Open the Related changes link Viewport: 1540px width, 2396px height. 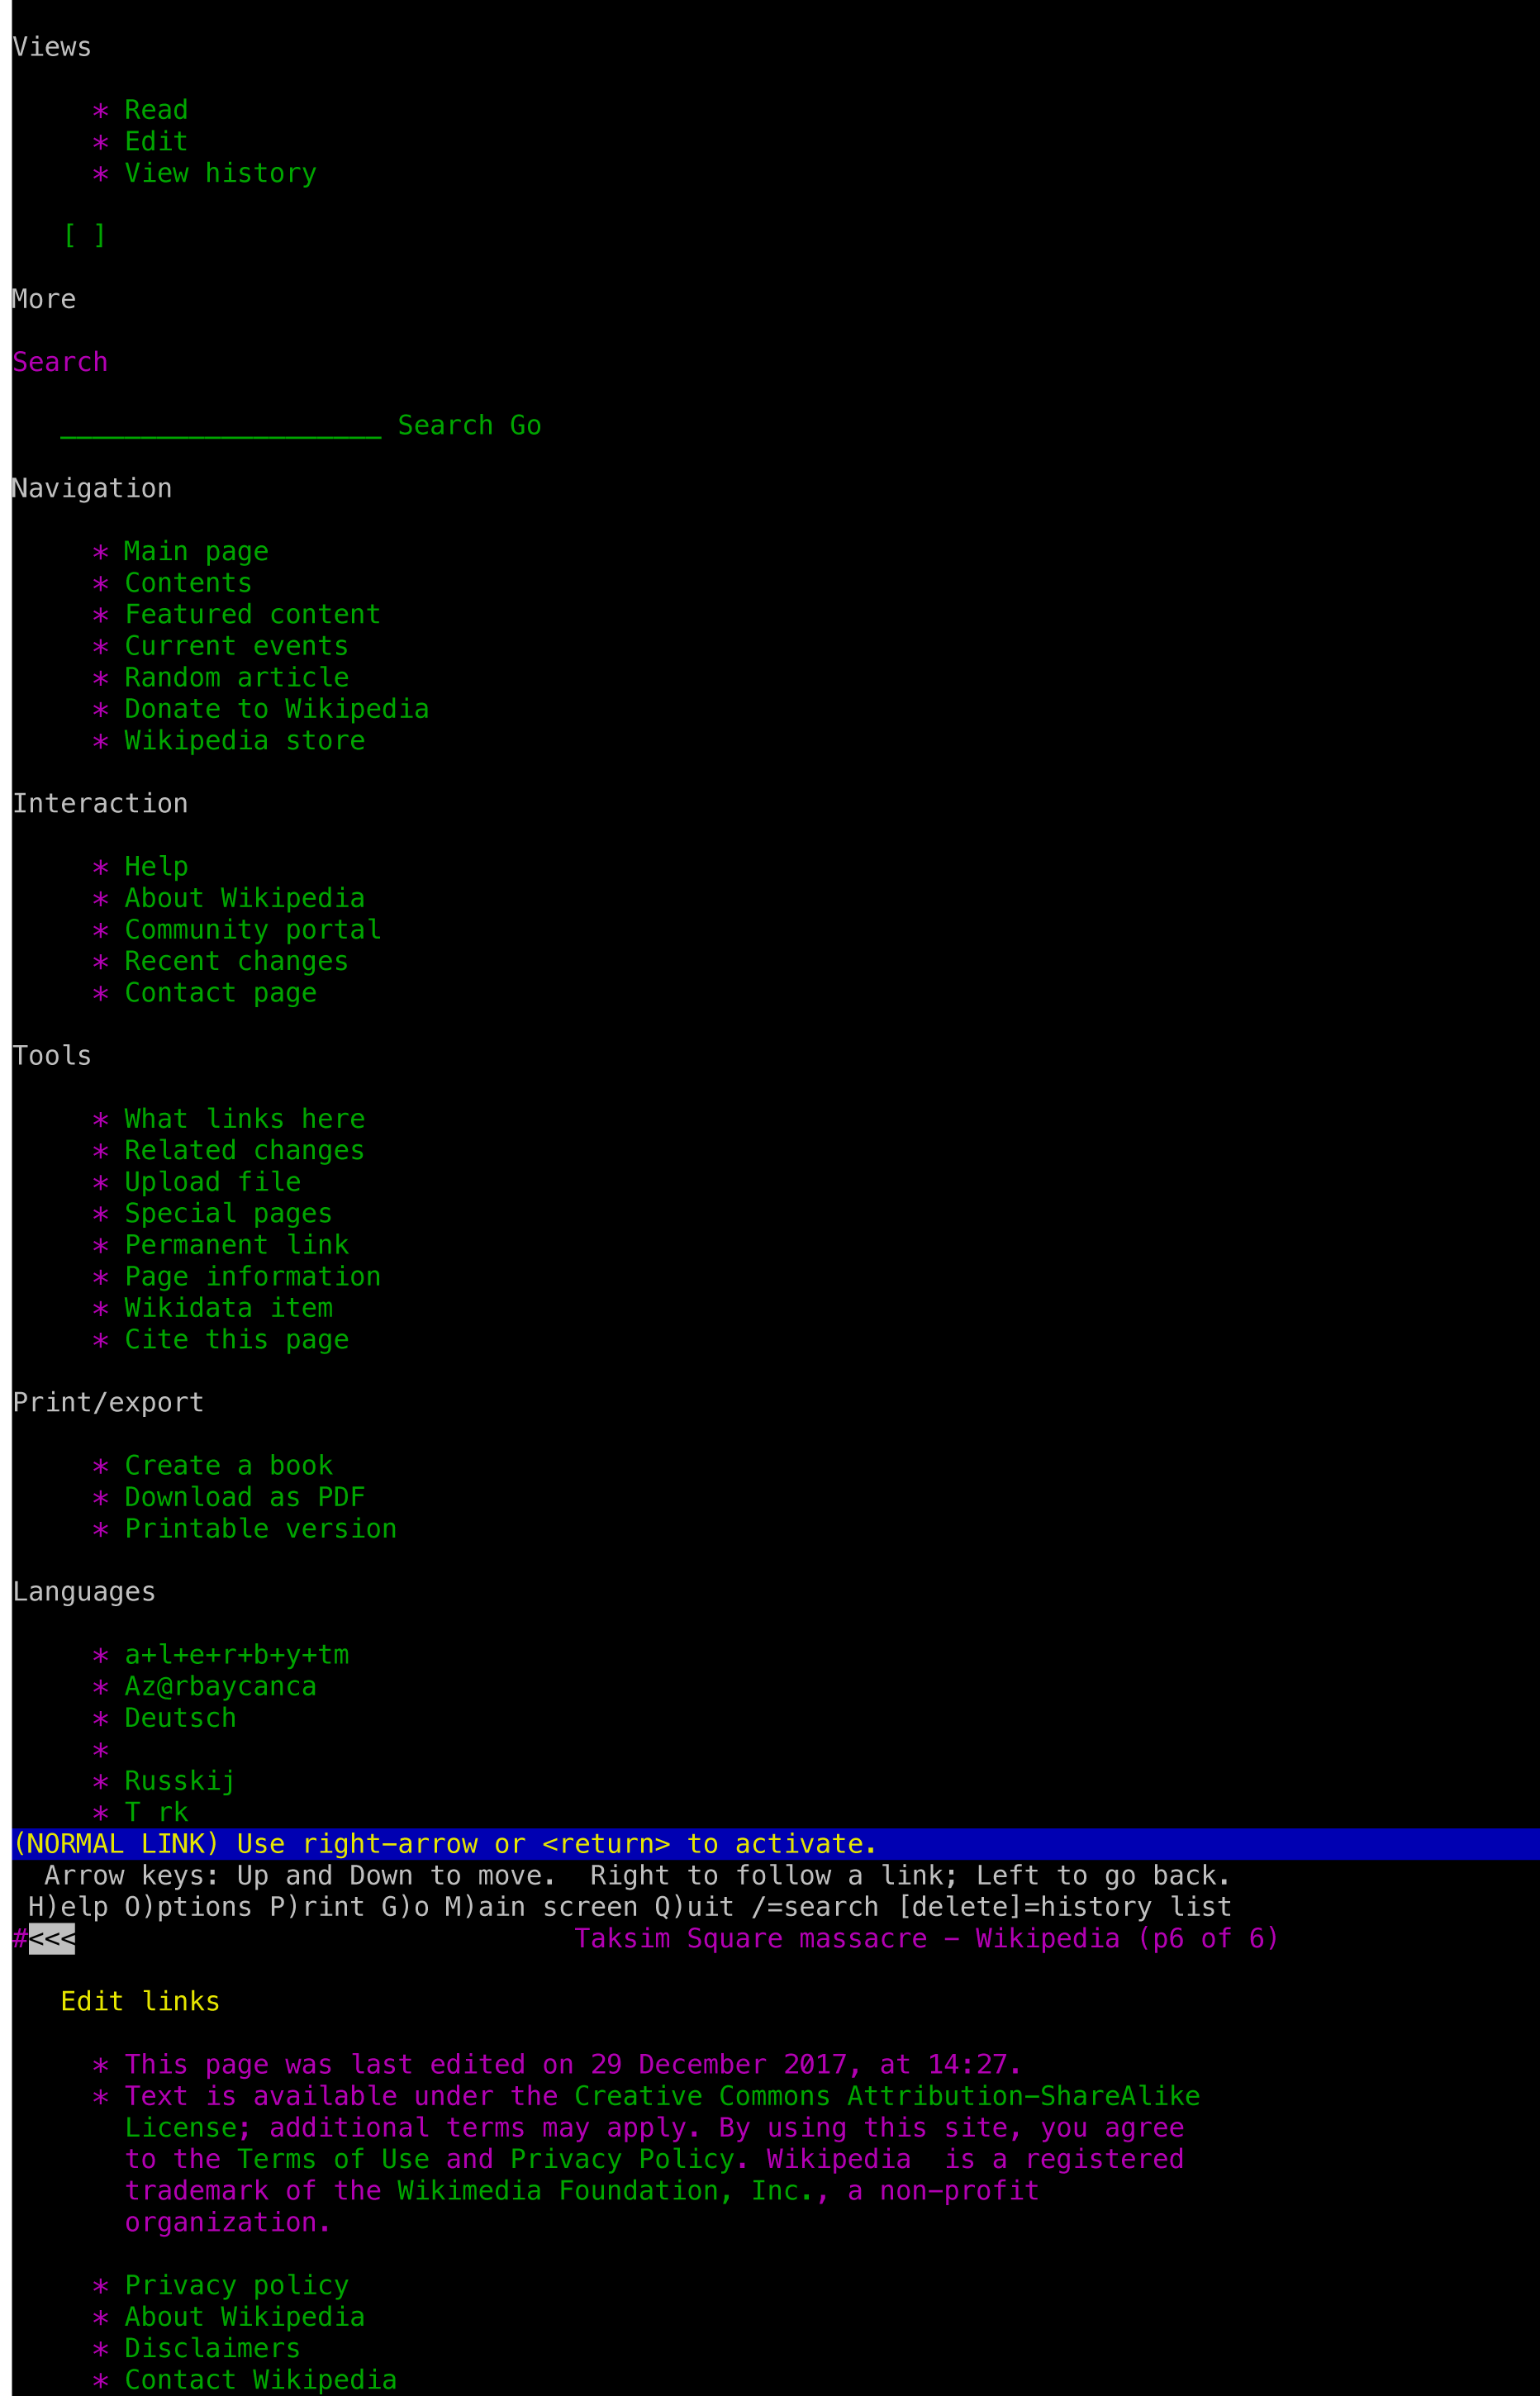click(x=244, y=1150)
